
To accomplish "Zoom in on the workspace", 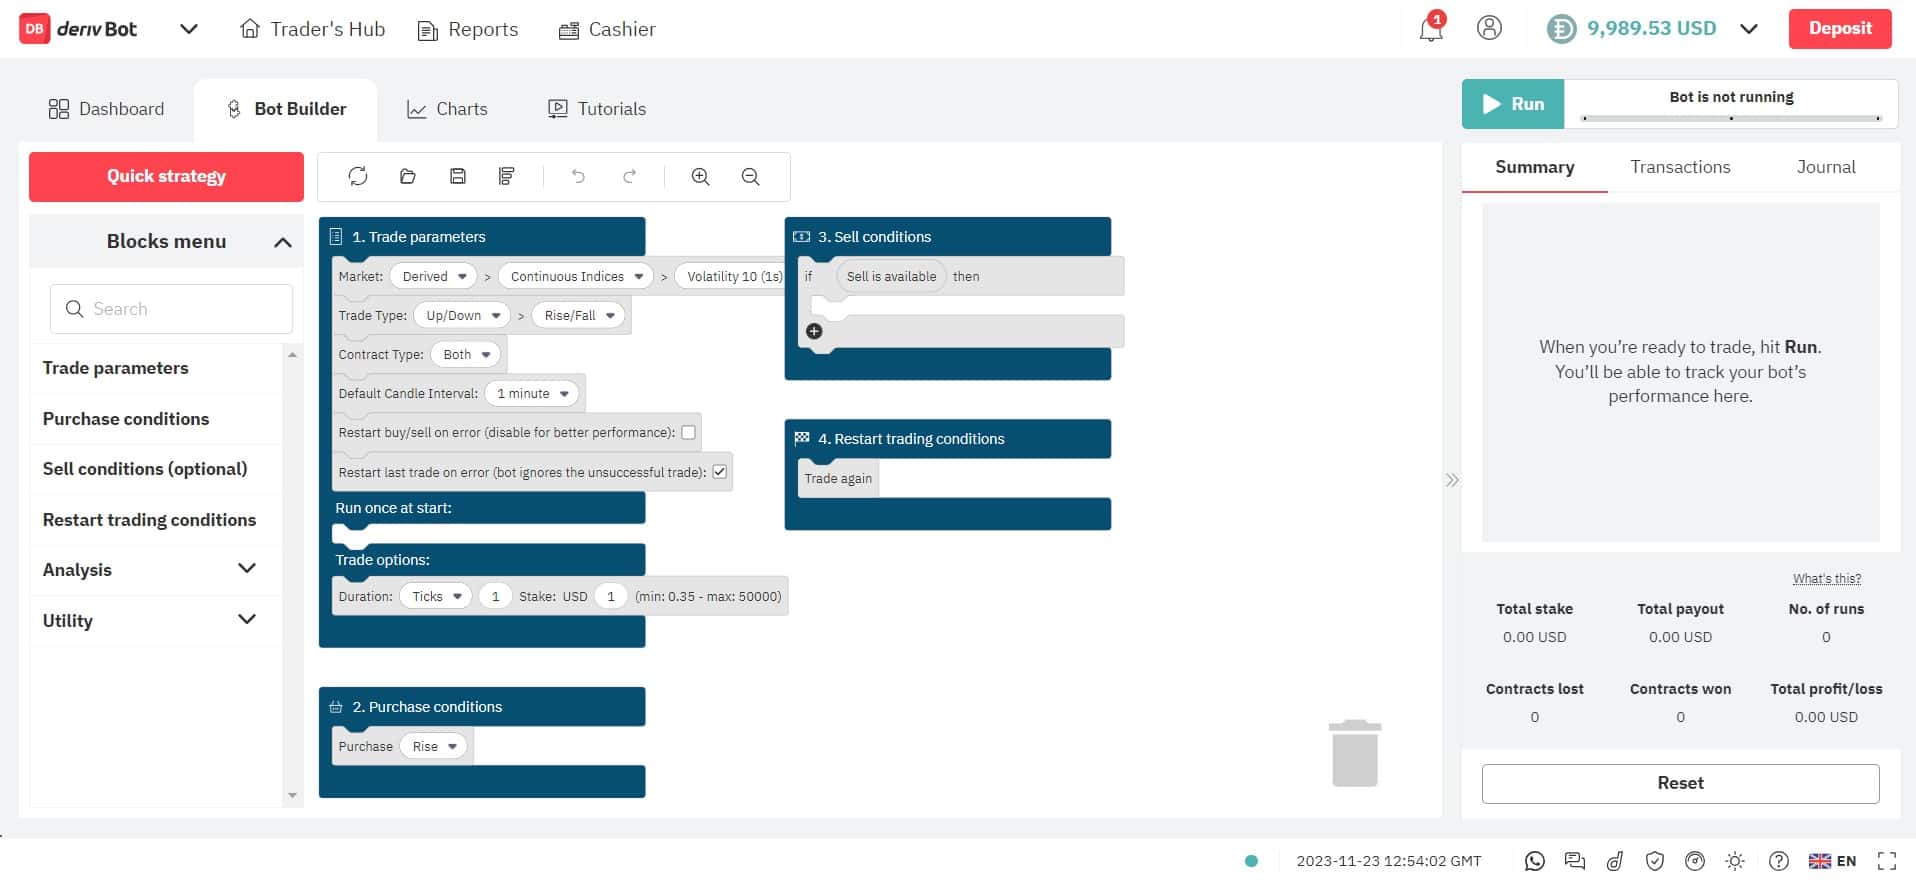I will [x=700, y=176].
